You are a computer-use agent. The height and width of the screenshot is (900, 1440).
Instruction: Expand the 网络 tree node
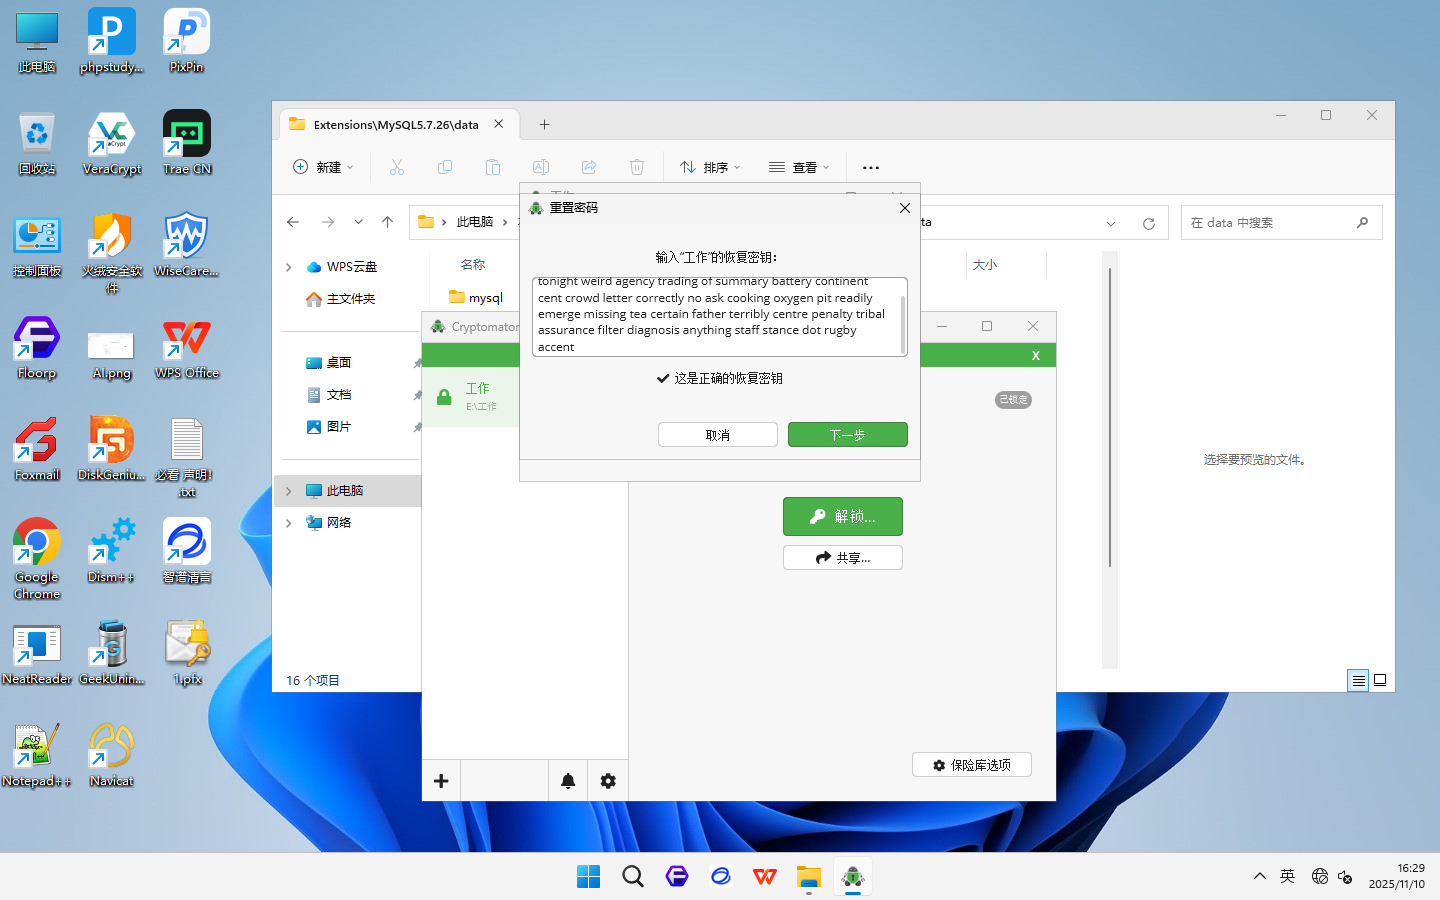pyautogui.click(x=289, y=523)
